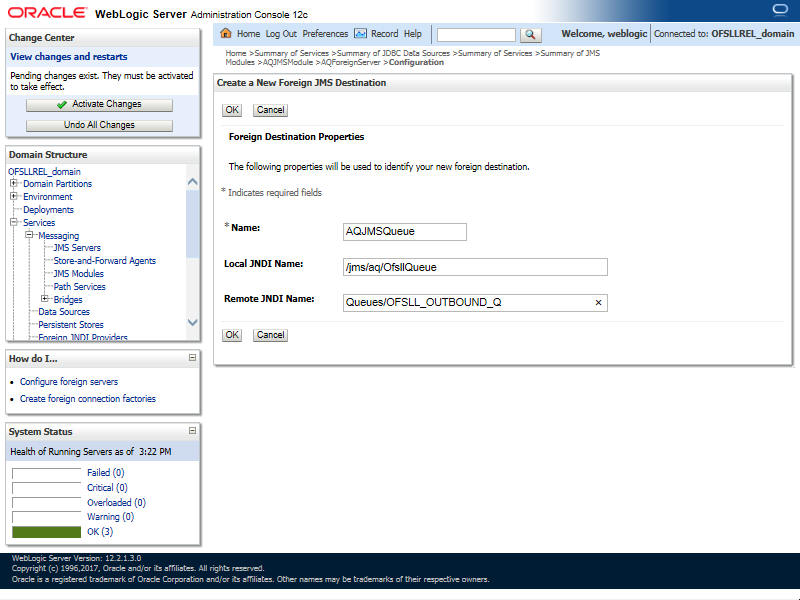Click Record in the toolbar

click(384, 34)
